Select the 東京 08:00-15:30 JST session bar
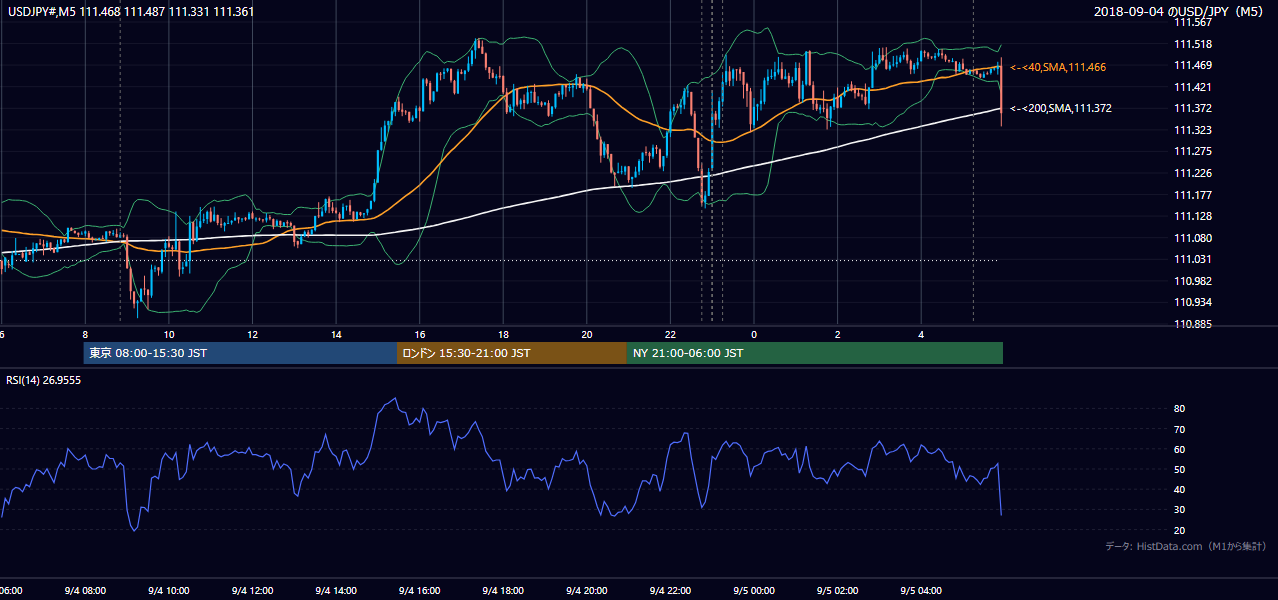The height and width of the screenshot is (600, 1278). (240, 353)
